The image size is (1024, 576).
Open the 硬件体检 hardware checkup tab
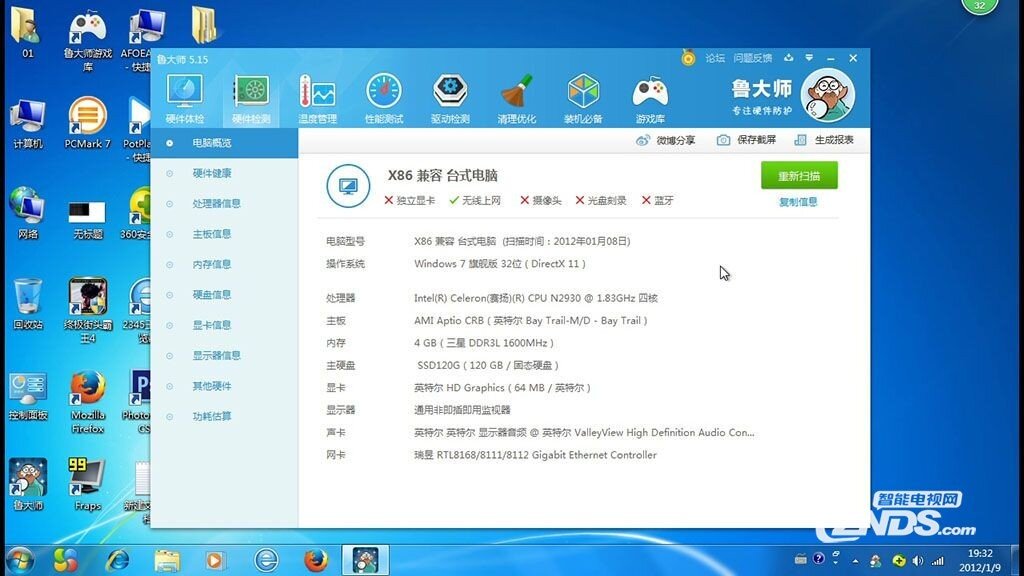click(185, 99)
